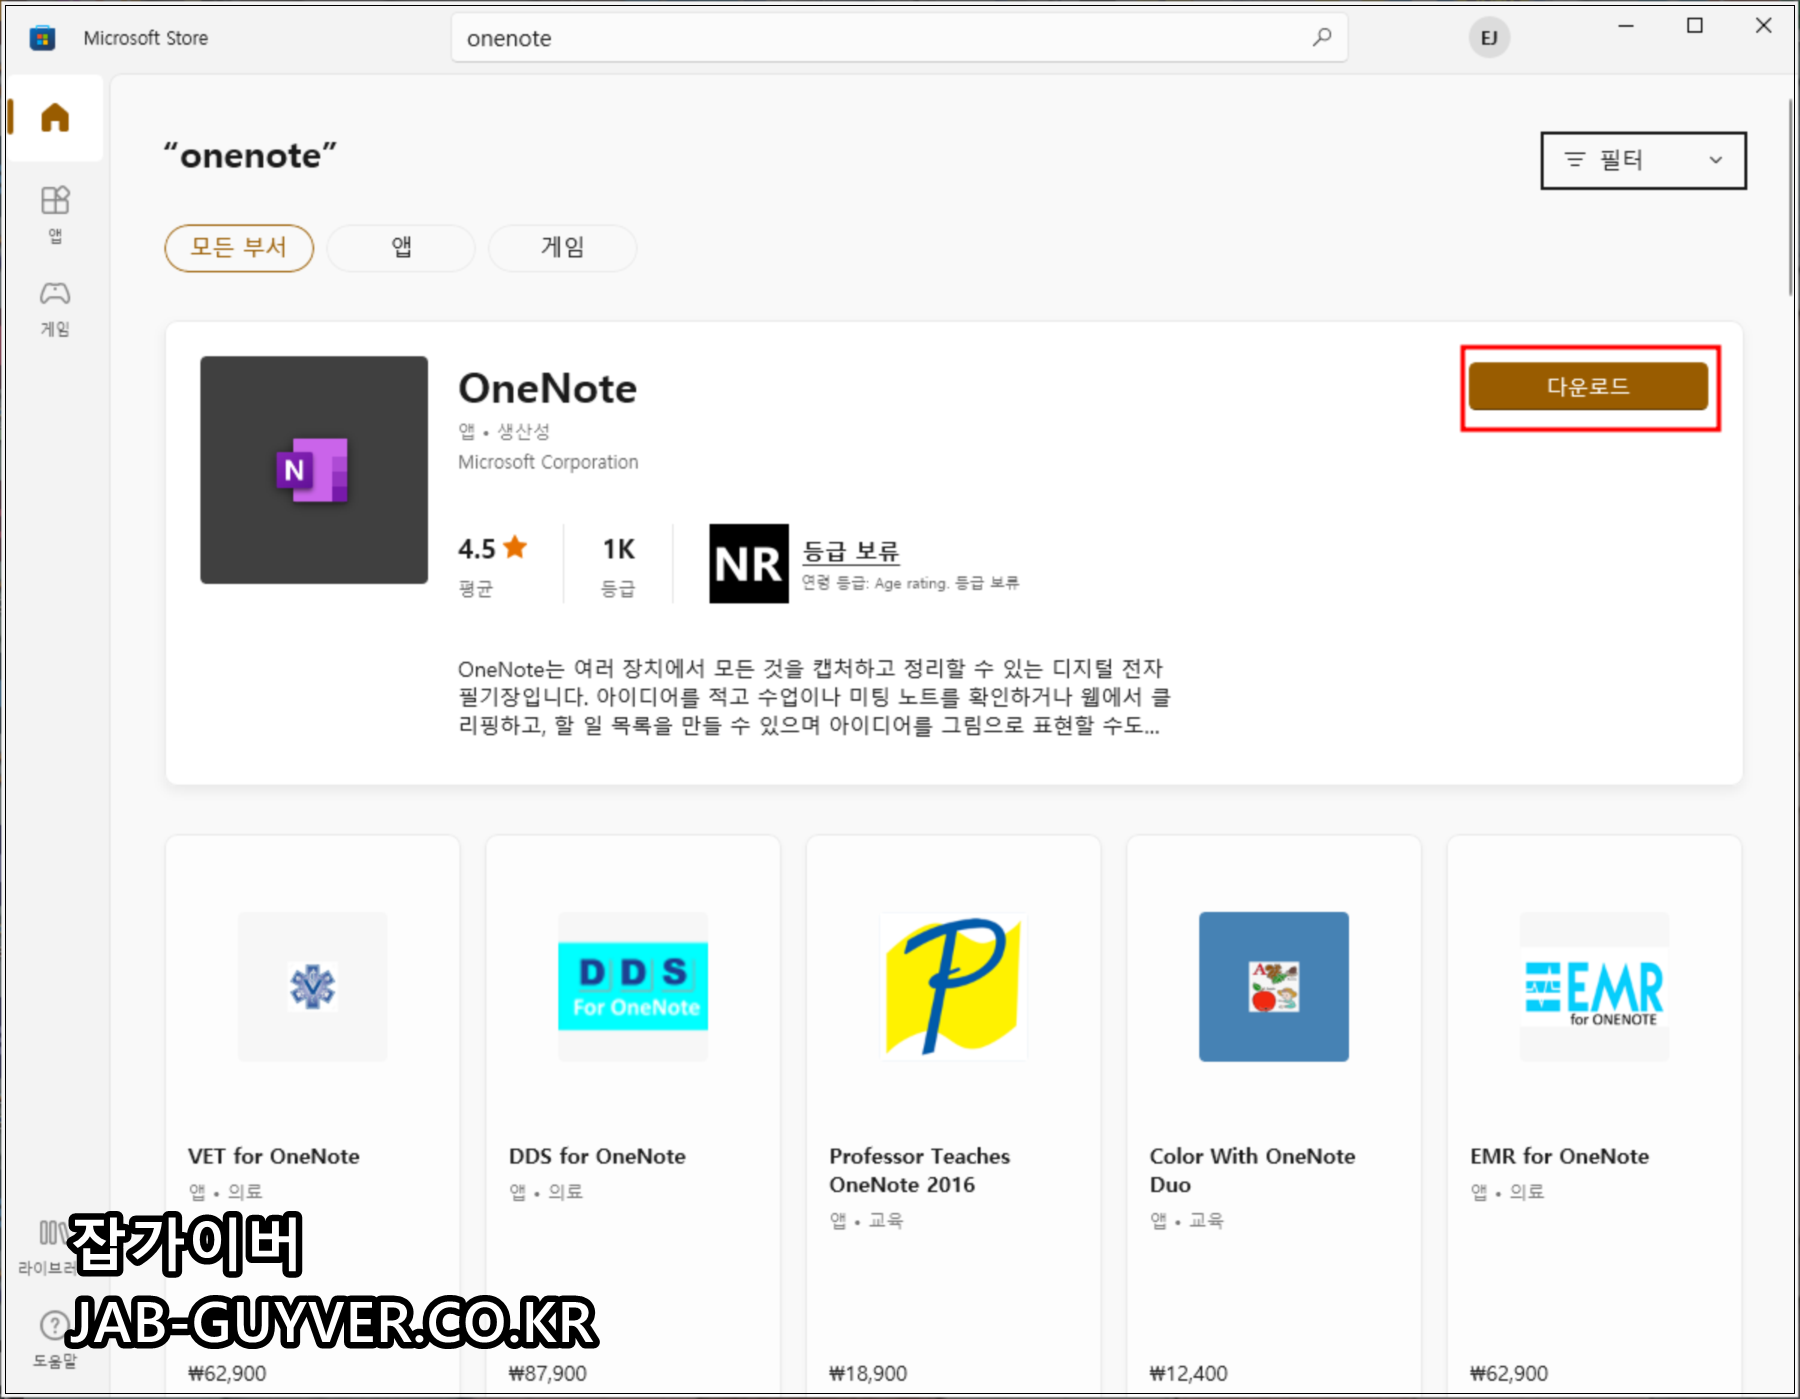Screen dimensions: 1800x1399
Task: Click the 4.5 star average rating
Action: [492, 549]
